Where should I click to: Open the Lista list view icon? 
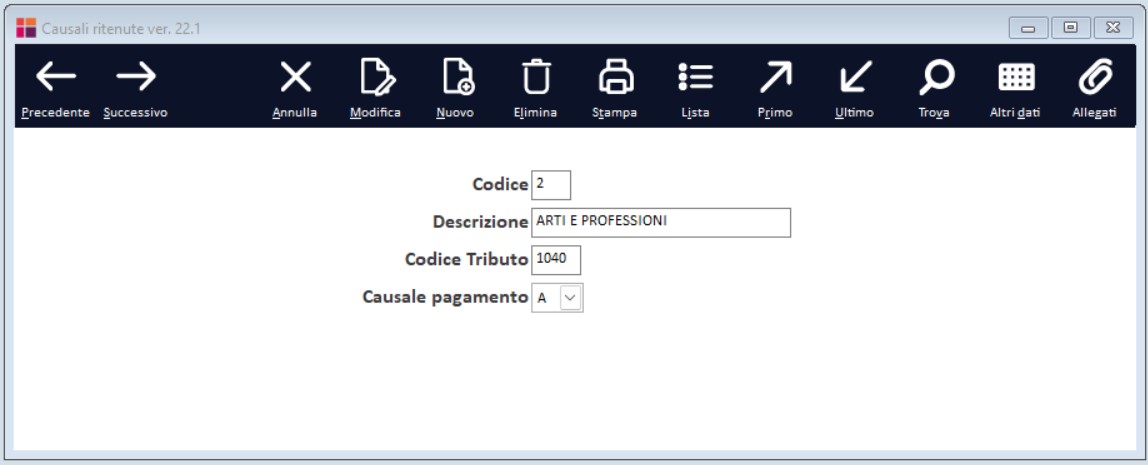click(x=695, y=77)
